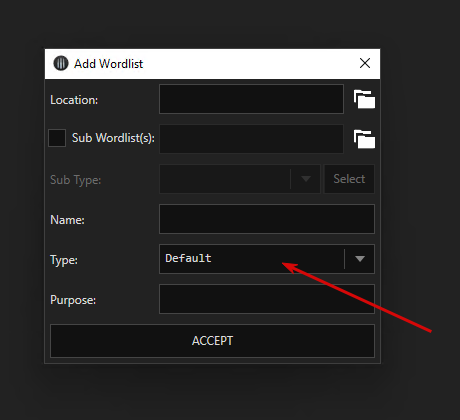Click the Add Wordlist title text
The image size is (460, 420).
click(x=108, y=64)
